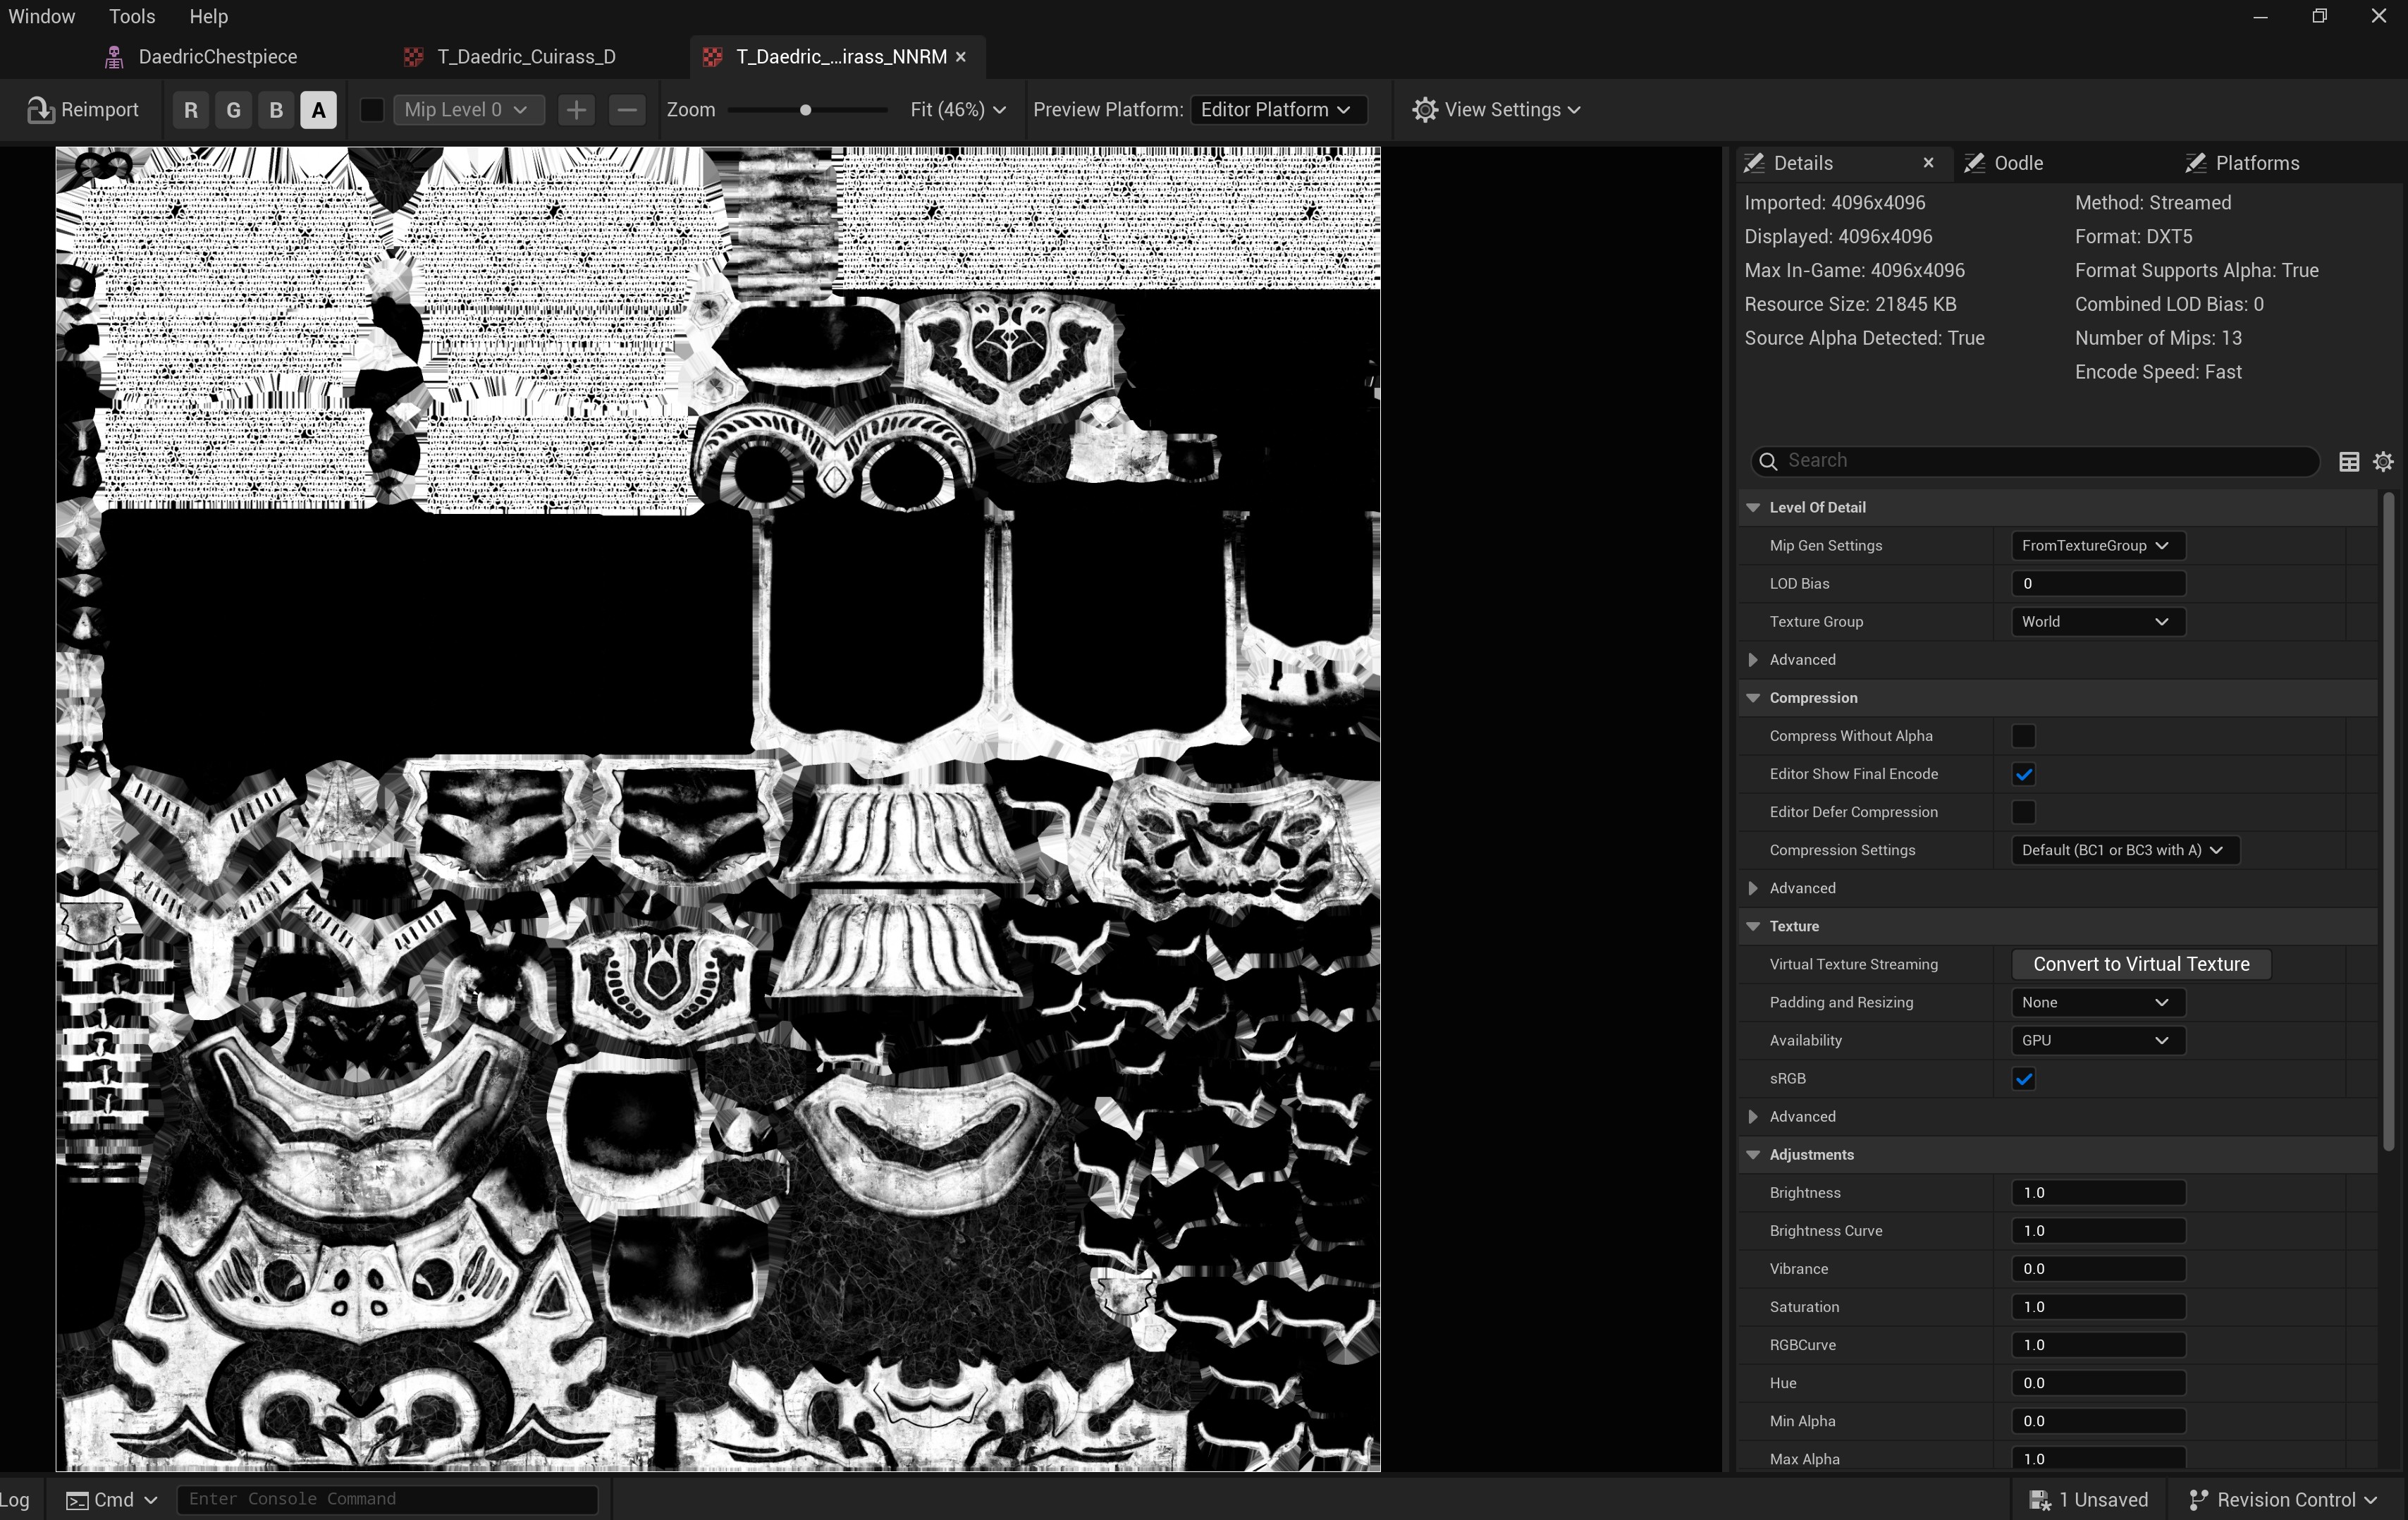Edit the Vibrance value field
2408x1520 pixels.
click(2098, 1269)
